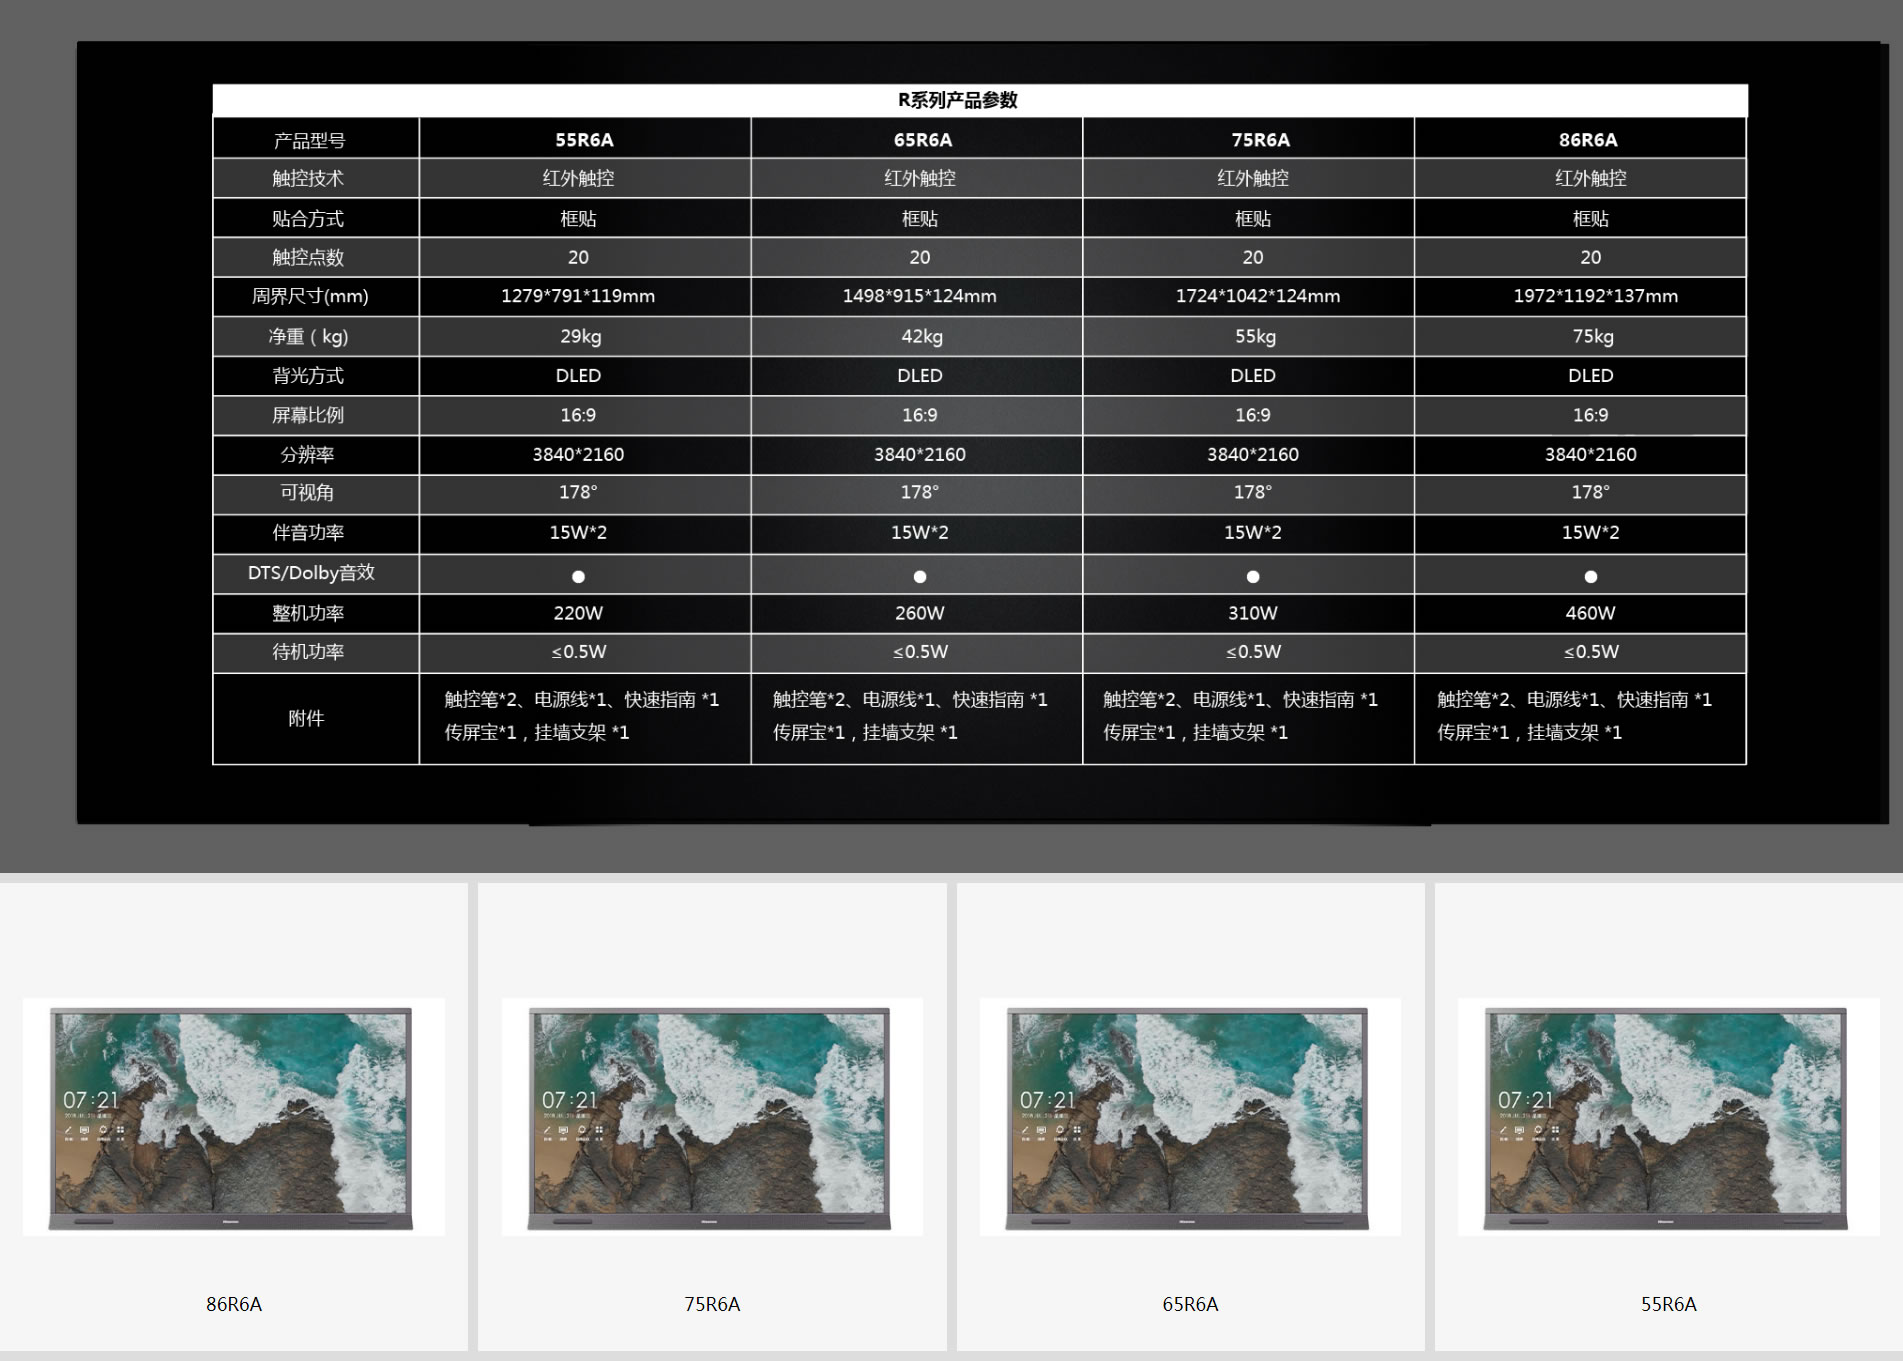Select the 65R6A product thumbnail image

point(1188,1117)
